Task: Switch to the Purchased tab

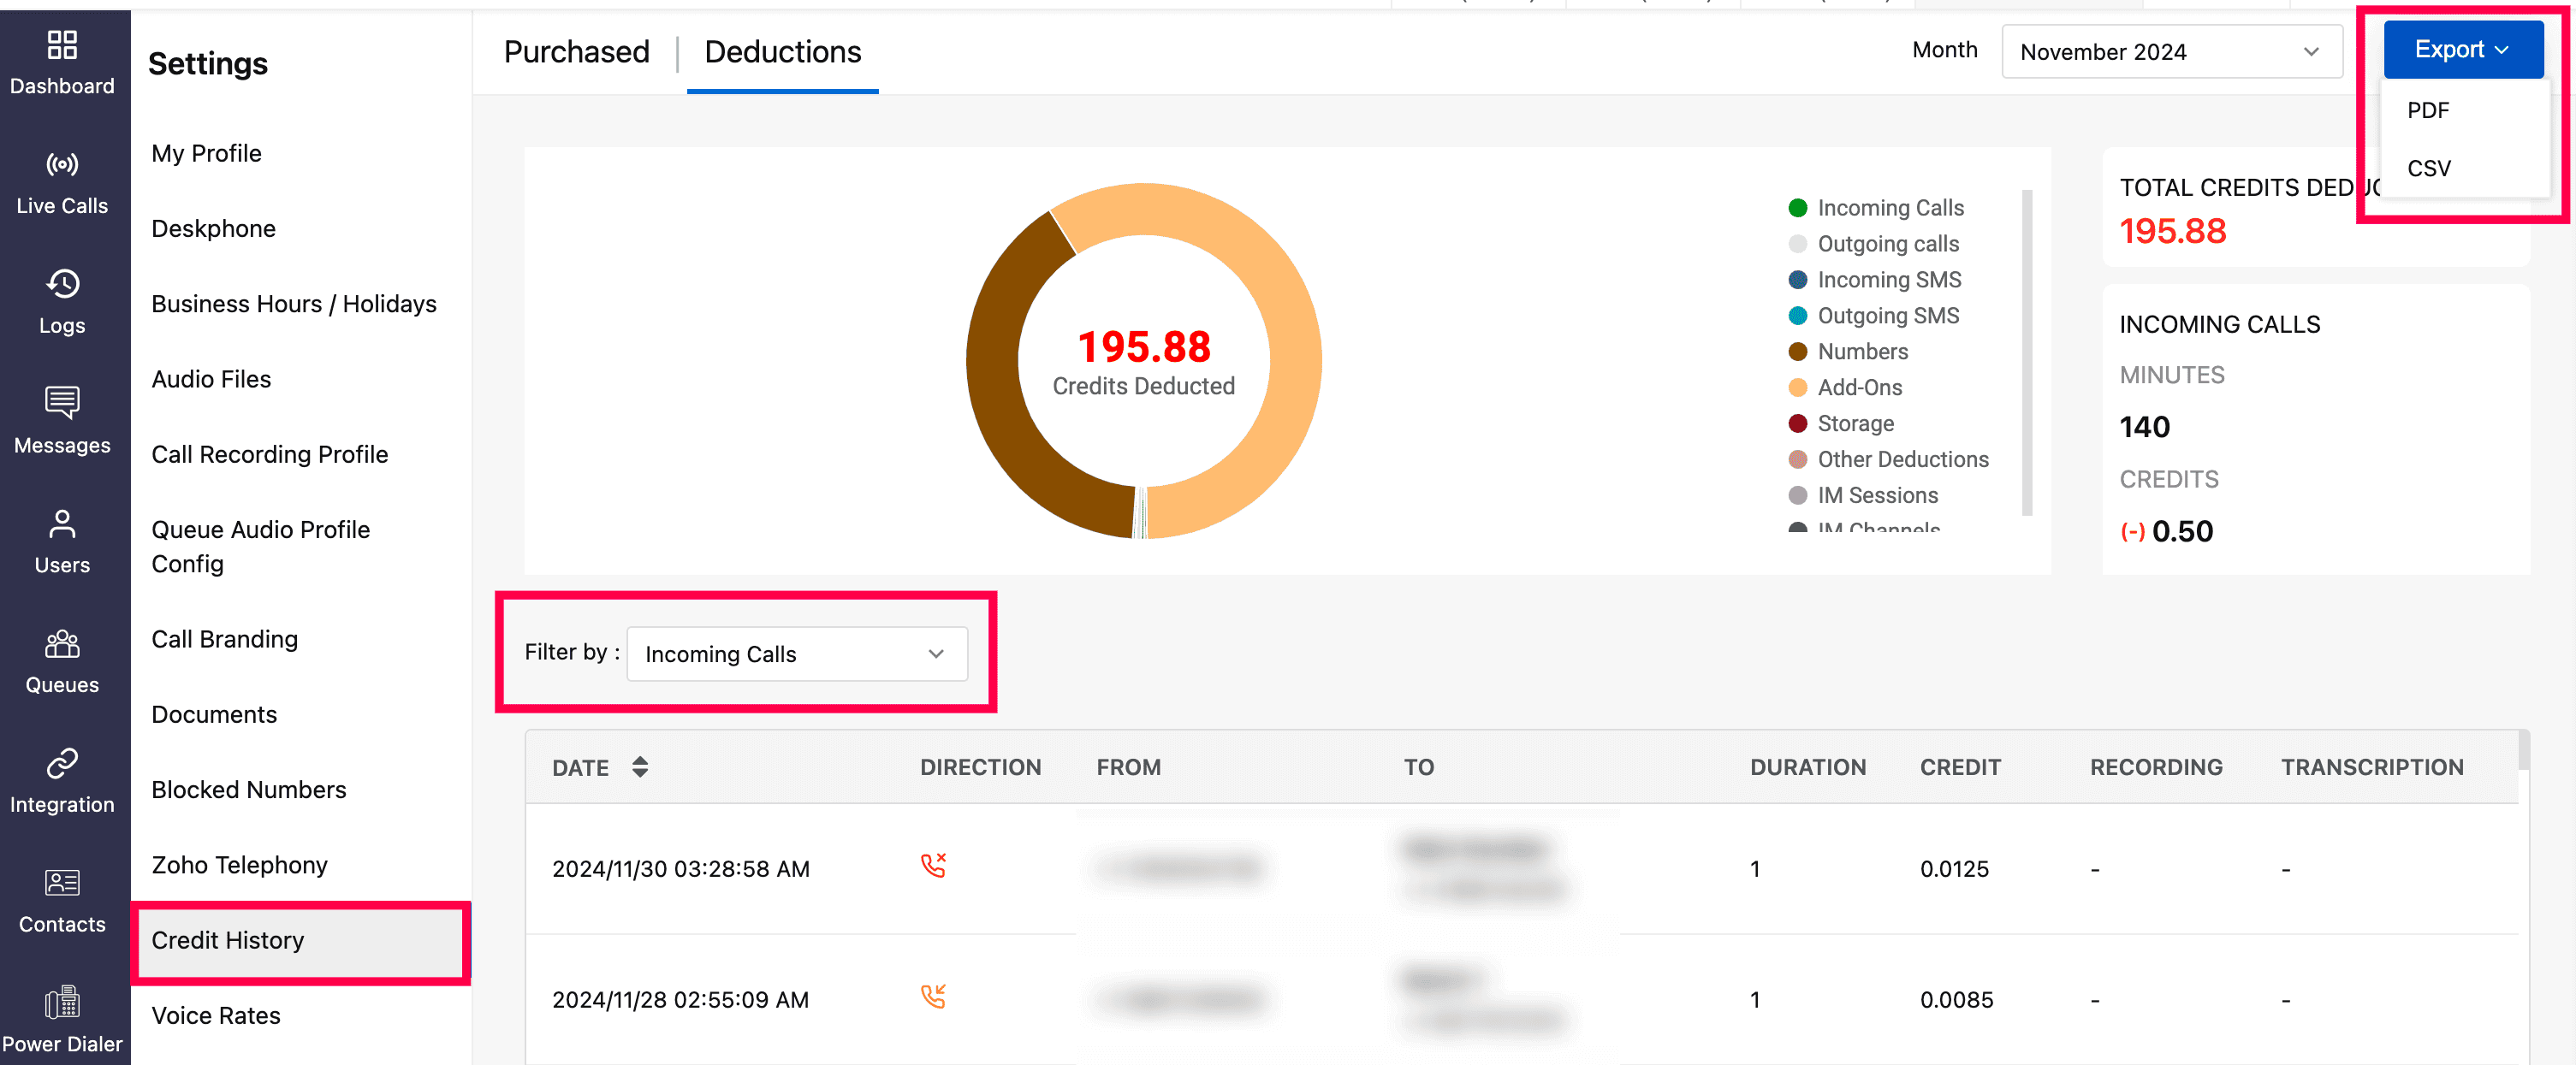Action: point(576,52)
